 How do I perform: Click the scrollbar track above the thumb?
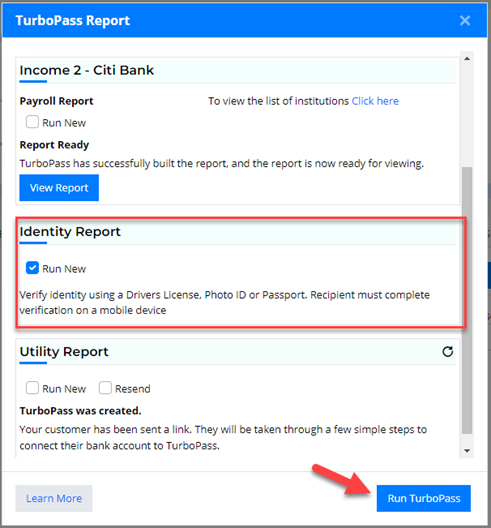pos(467,116)
